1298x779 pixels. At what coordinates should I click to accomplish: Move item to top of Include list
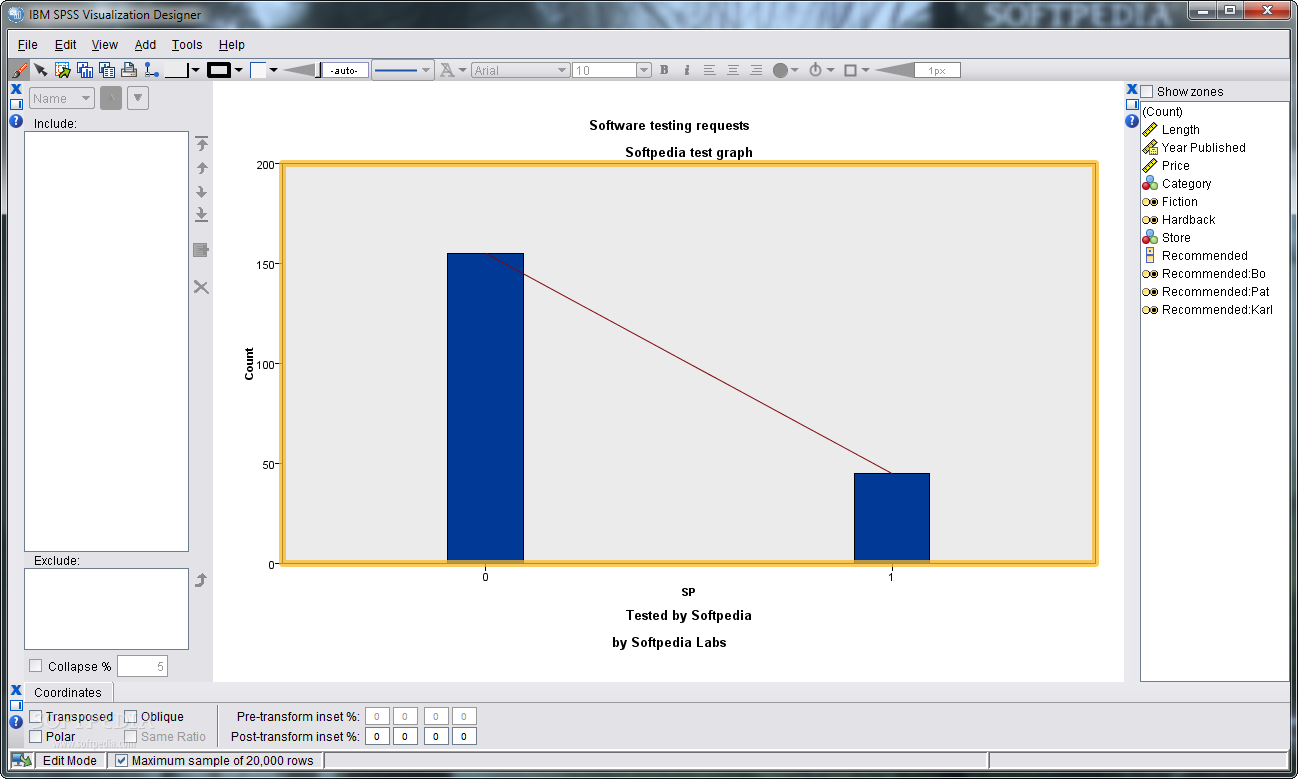[201, 144]
